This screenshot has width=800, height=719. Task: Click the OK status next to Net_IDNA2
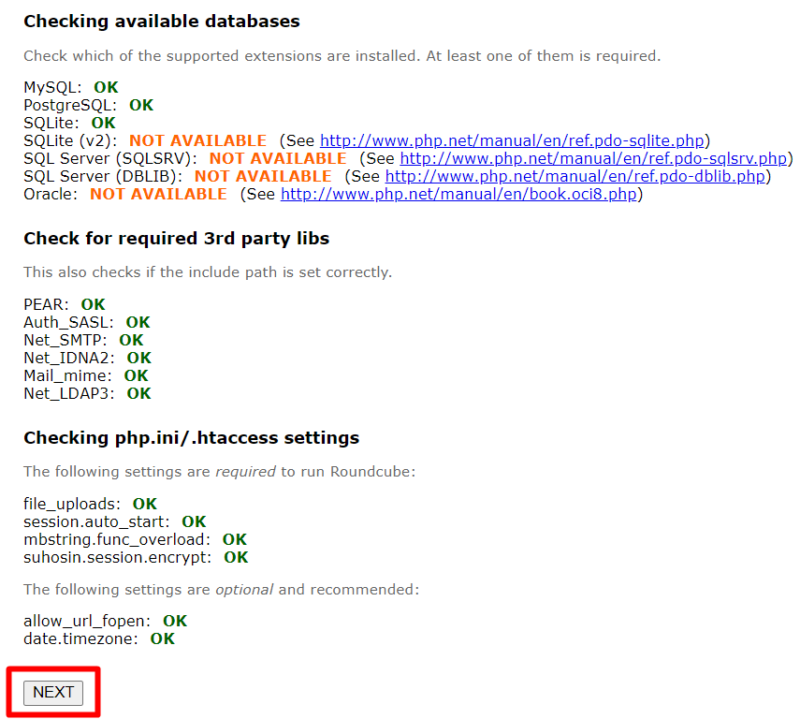click(x=139, y=358)
